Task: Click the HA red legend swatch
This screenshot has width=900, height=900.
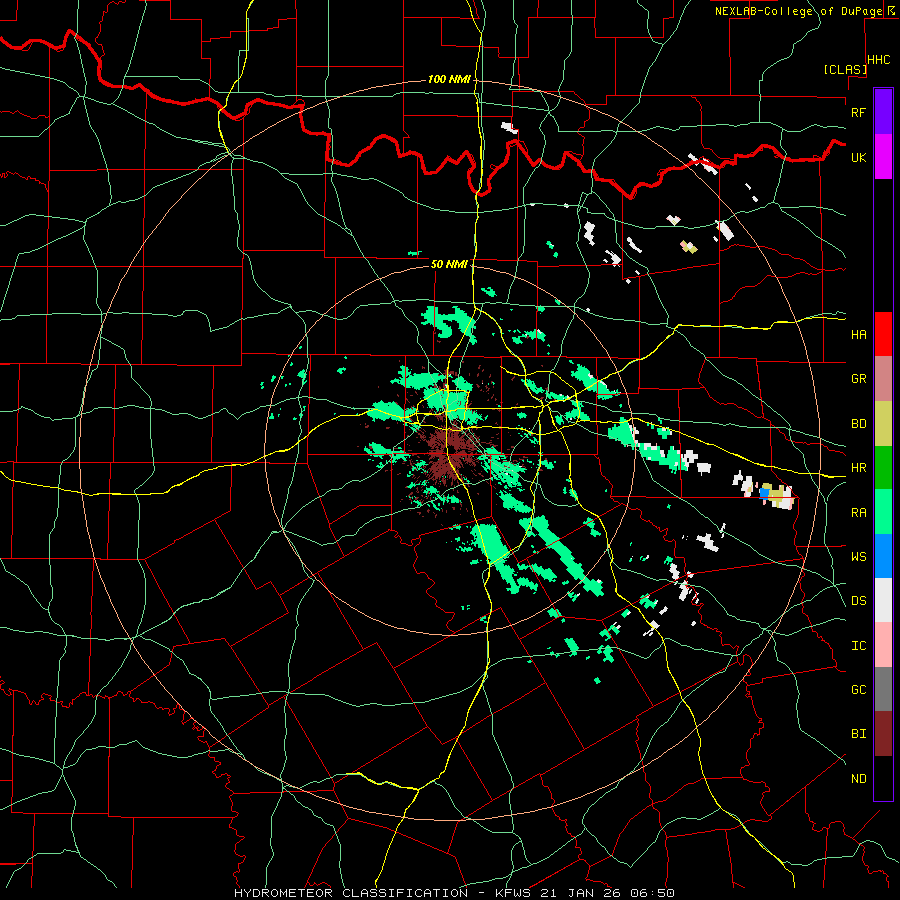Action: click(x=883, y=334)
